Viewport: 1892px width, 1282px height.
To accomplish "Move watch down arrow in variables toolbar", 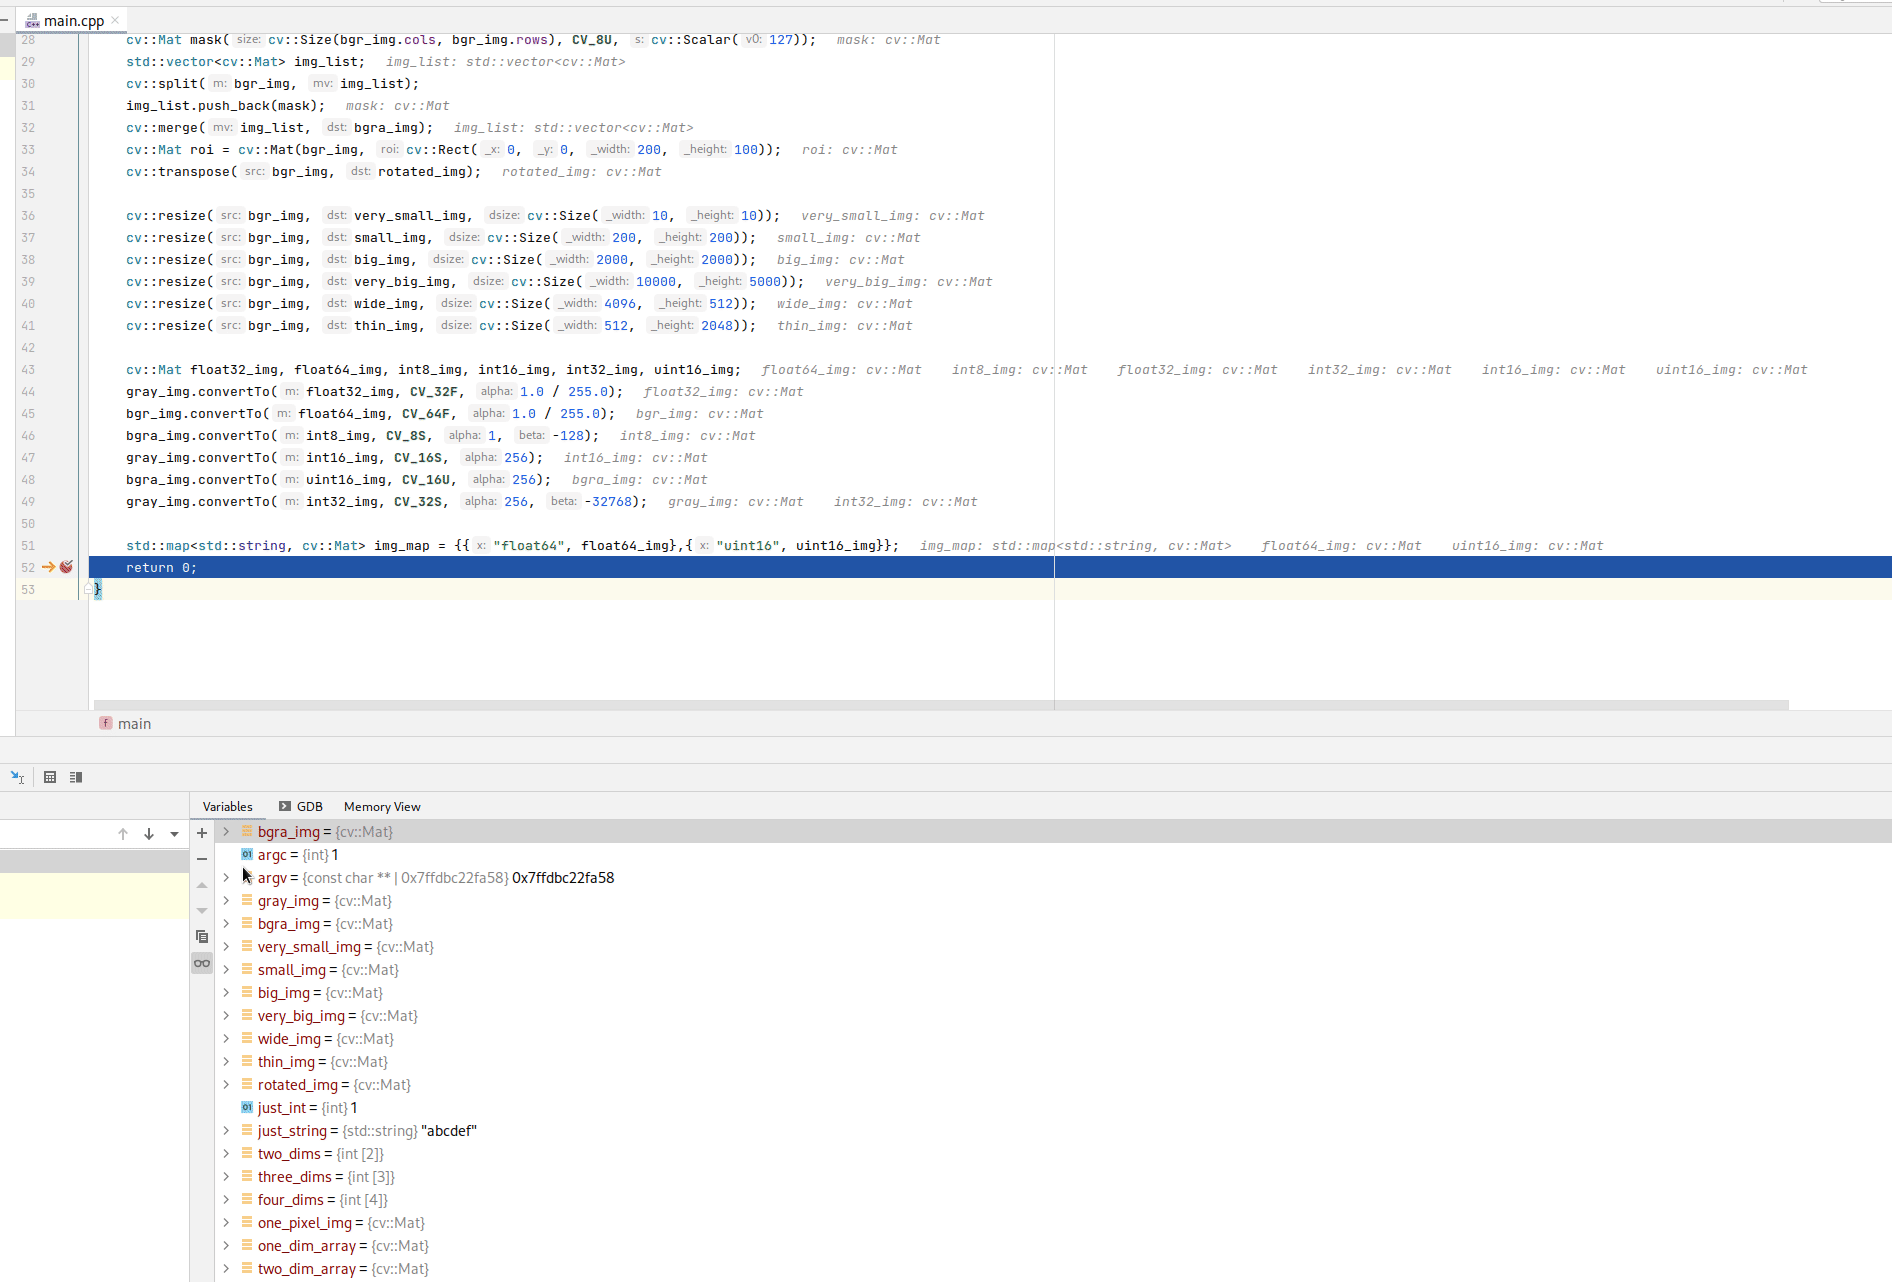I will 202,911.
